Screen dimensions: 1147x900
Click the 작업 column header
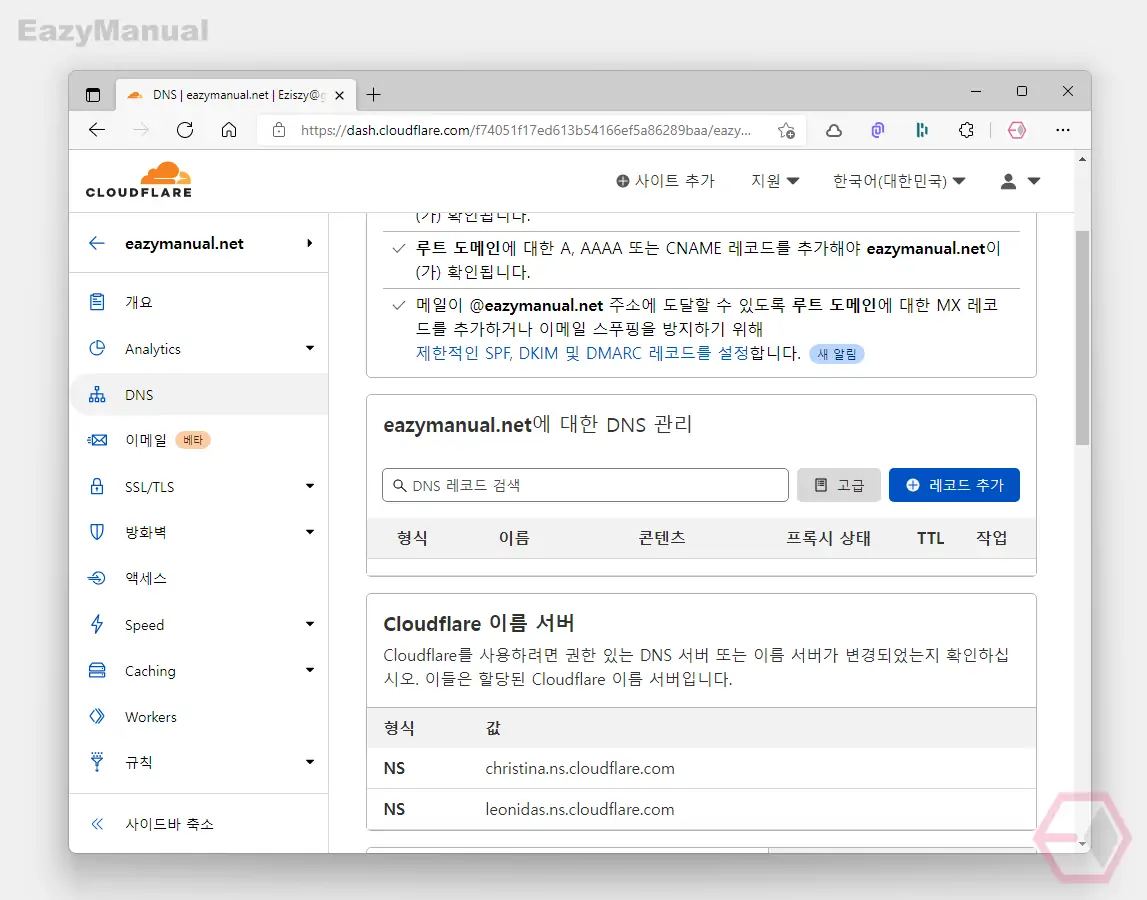(x=991, y=539)
